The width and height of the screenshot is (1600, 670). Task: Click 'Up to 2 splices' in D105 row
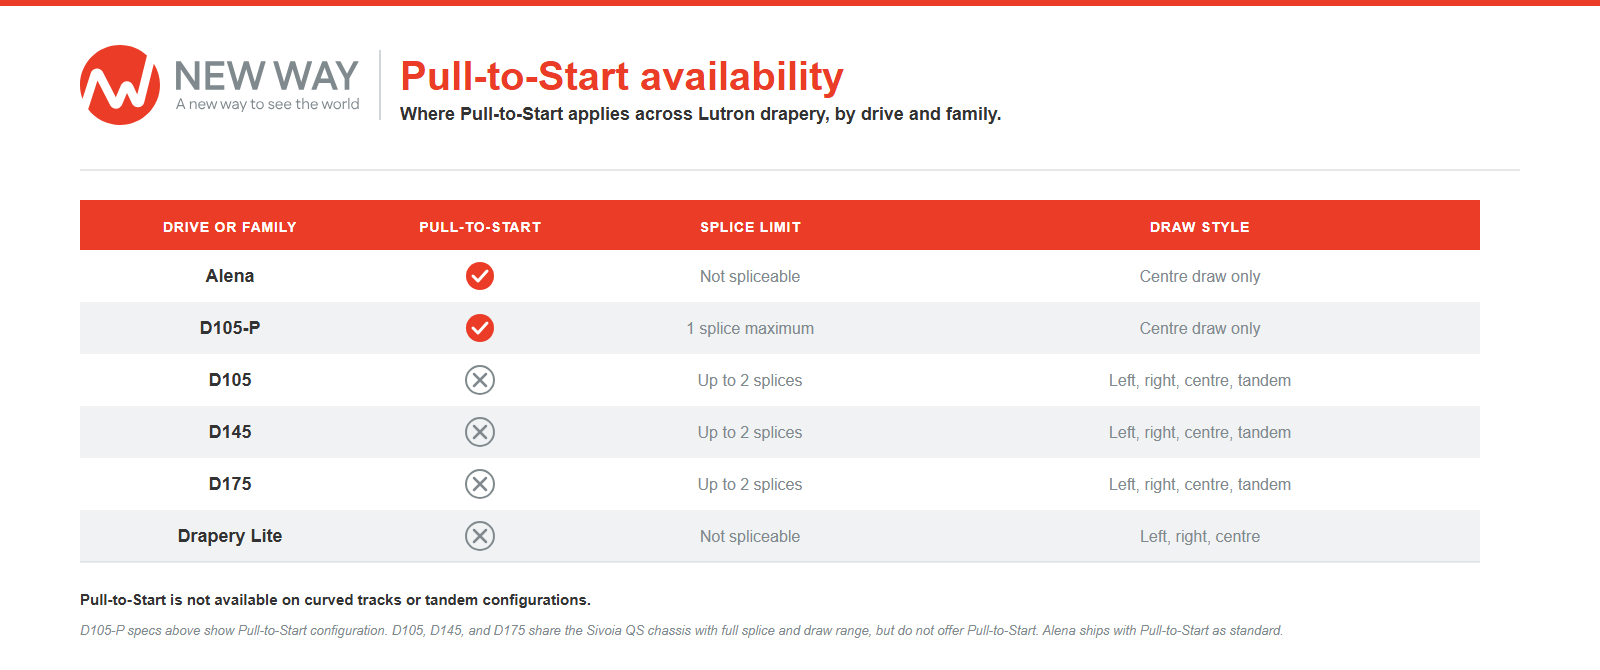click(x=750, y=380)
